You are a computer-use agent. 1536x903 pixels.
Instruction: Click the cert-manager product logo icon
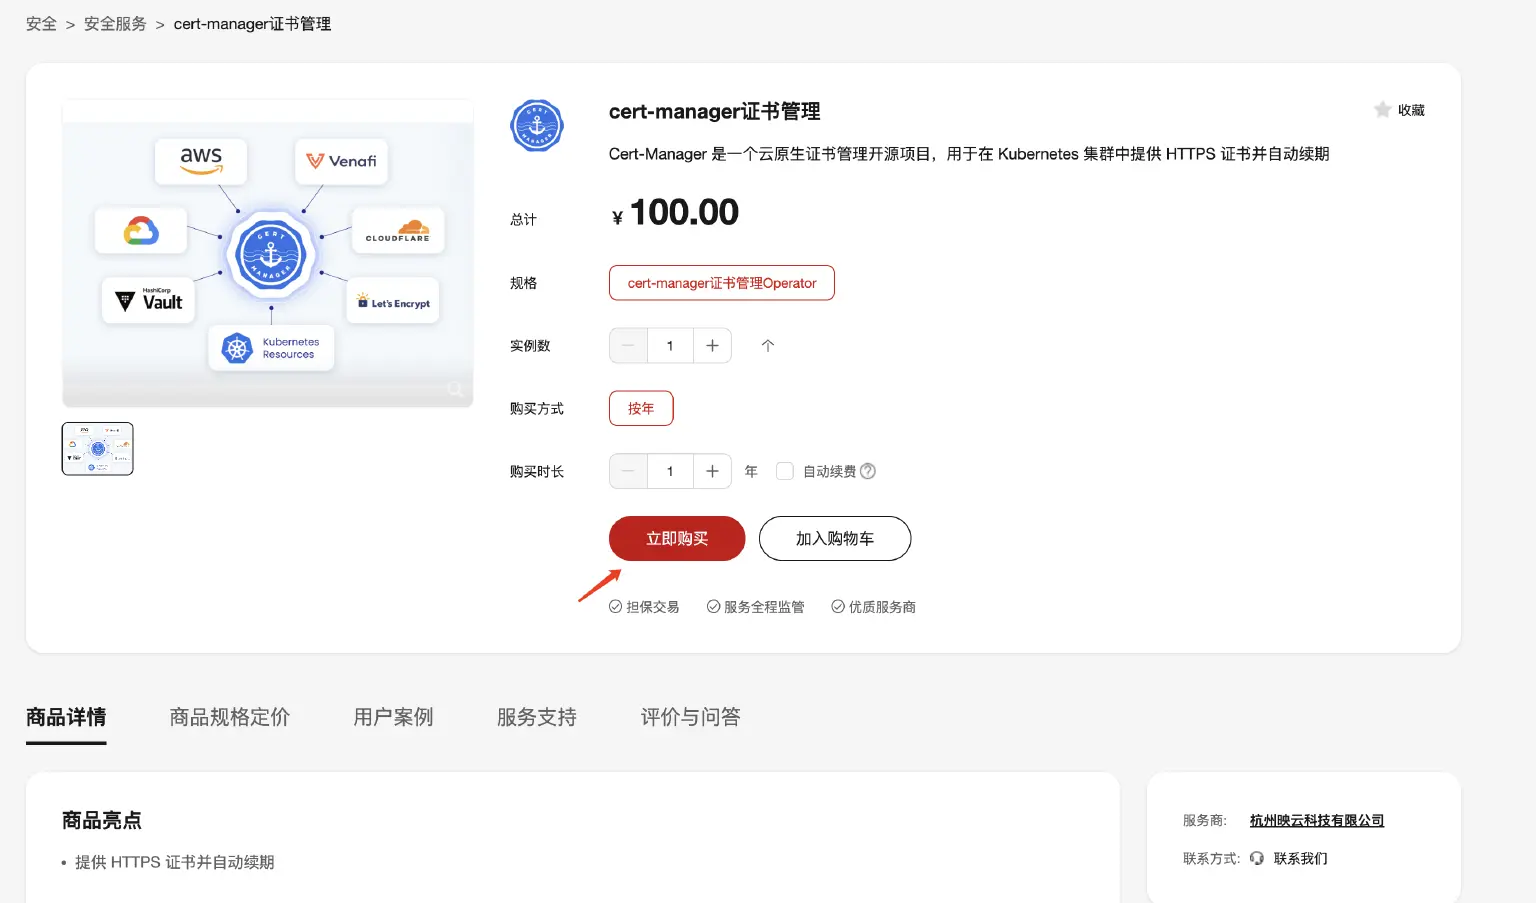(x=536, y=125)
